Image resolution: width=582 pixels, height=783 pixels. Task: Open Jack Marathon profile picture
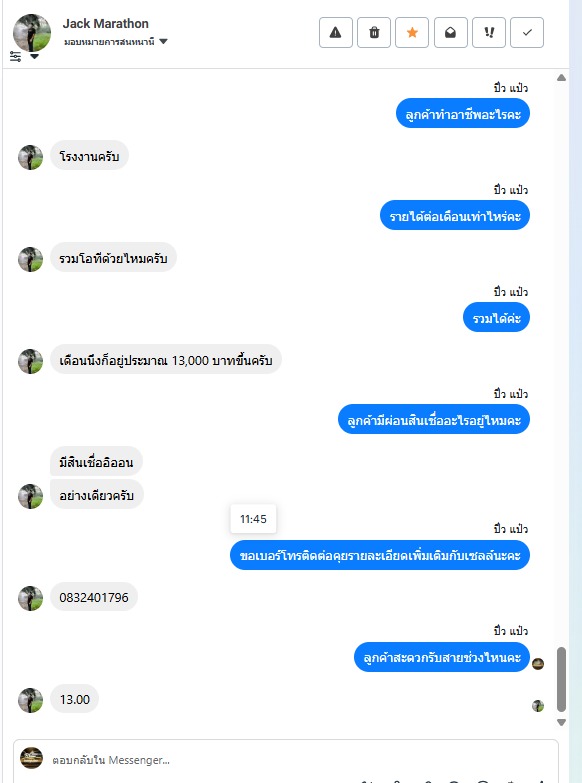32,33
